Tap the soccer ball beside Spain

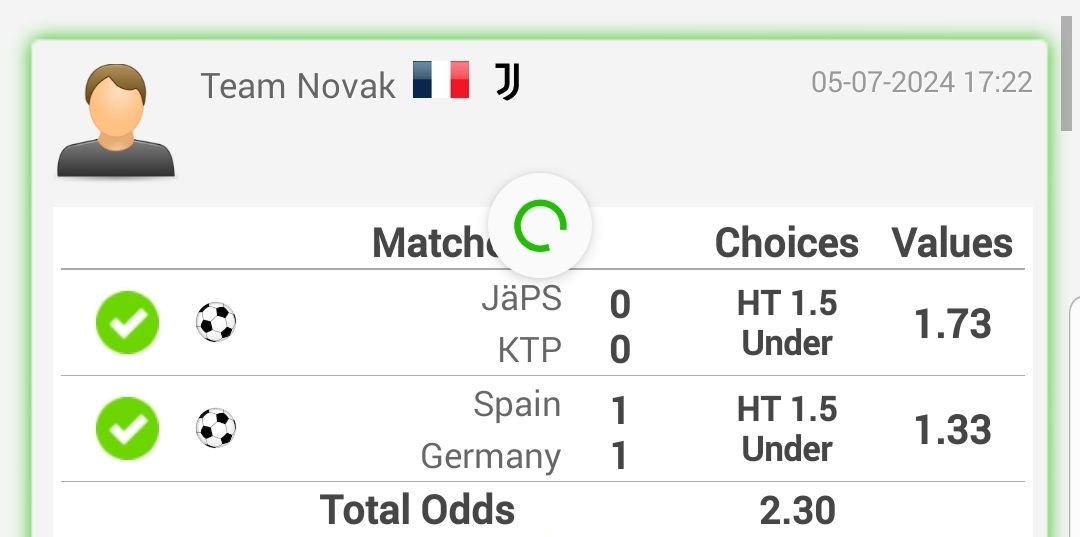(216, 428)
